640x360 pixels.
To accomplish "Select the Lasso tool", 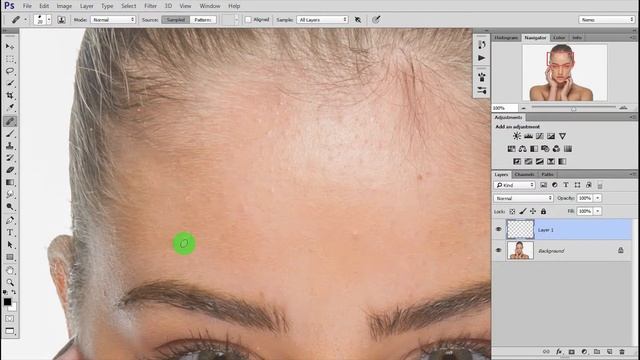I will click(10, 71).
